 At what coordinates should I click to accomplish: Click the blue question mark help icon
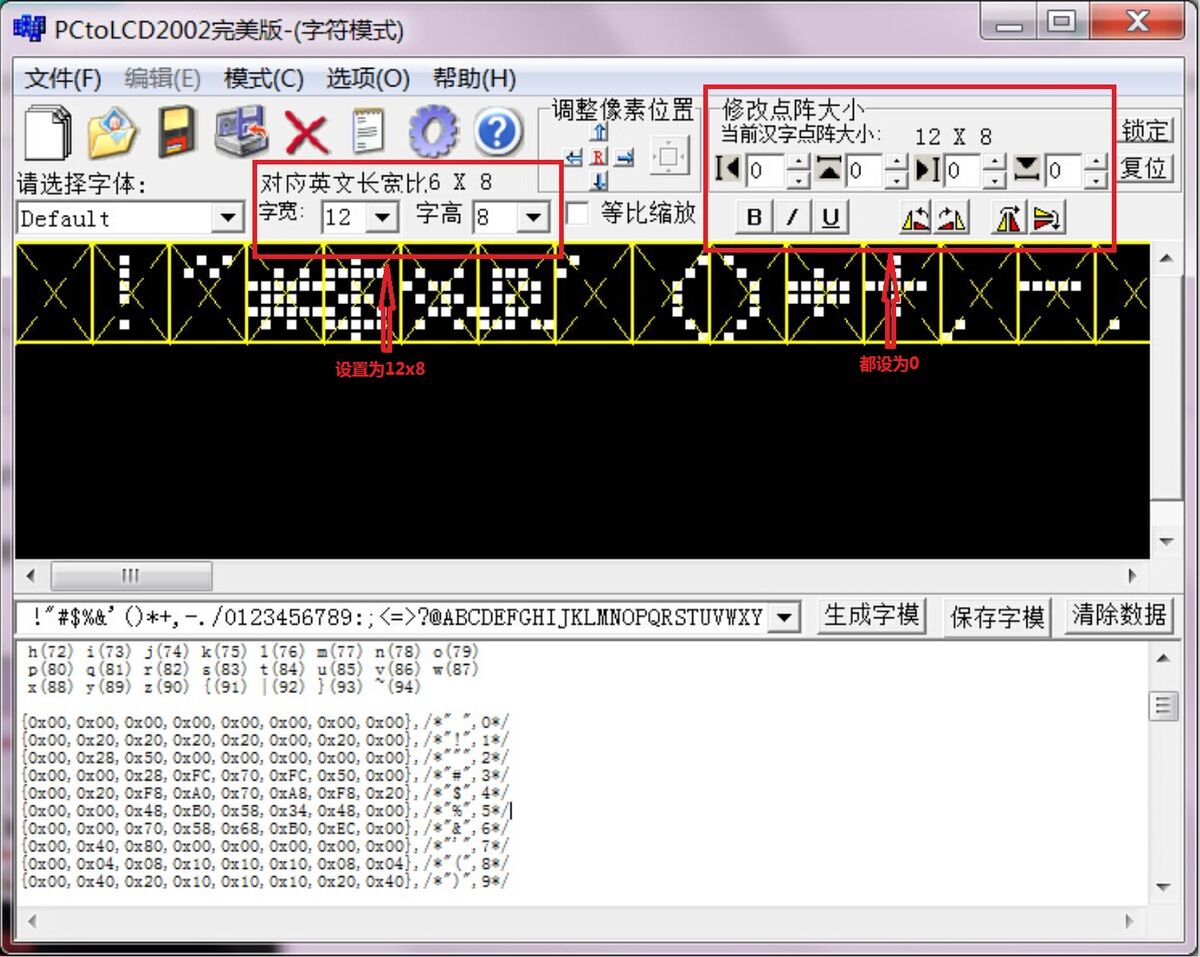tap(498, 132)
